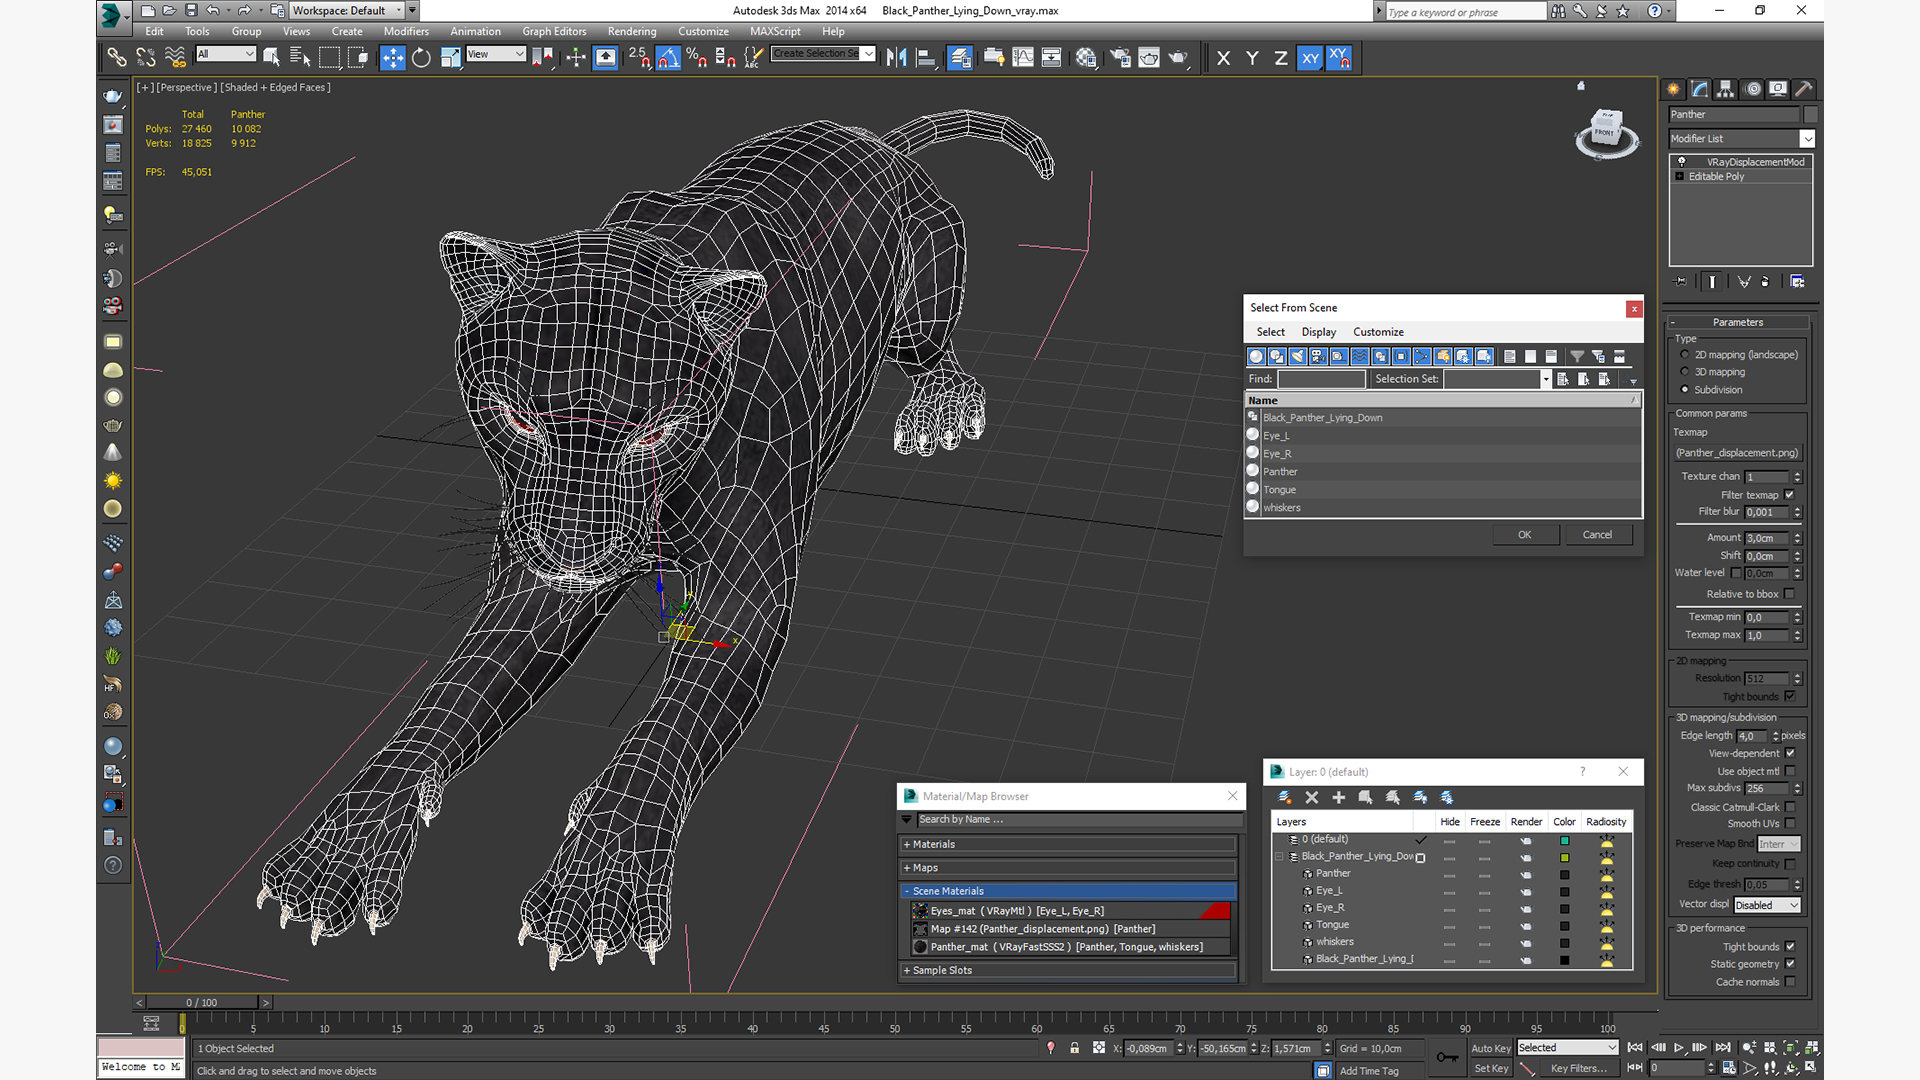Viewport: 1920px width, 1080px height.
Task: Open the Rendering menu
Action: (x=632, y=31)
